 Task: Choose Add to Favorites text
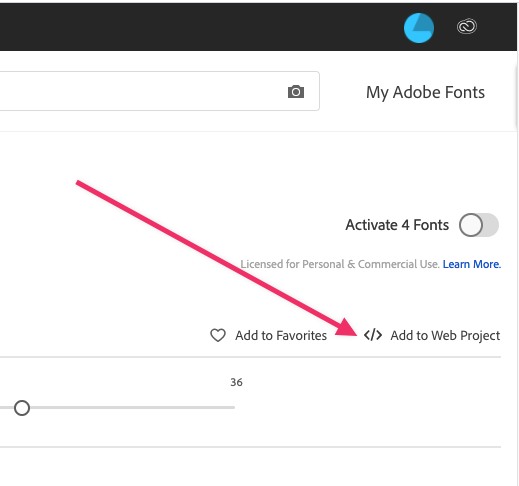pos(281,335)
